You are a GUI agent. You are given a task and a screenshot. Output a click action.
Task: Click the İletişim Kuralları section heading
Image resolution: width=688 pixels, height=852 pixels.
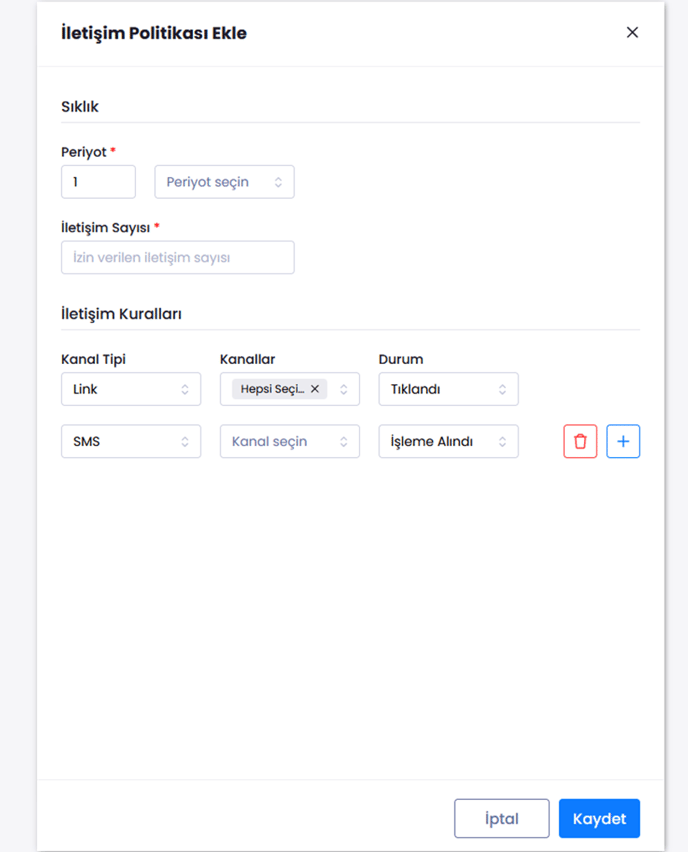(x=121, y=314)
